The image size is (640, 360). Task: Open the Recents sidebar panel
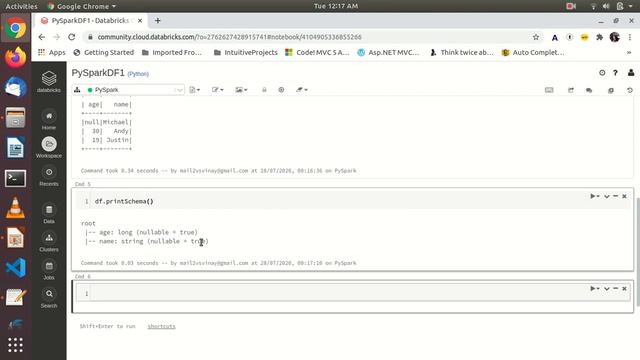[49, 176]
